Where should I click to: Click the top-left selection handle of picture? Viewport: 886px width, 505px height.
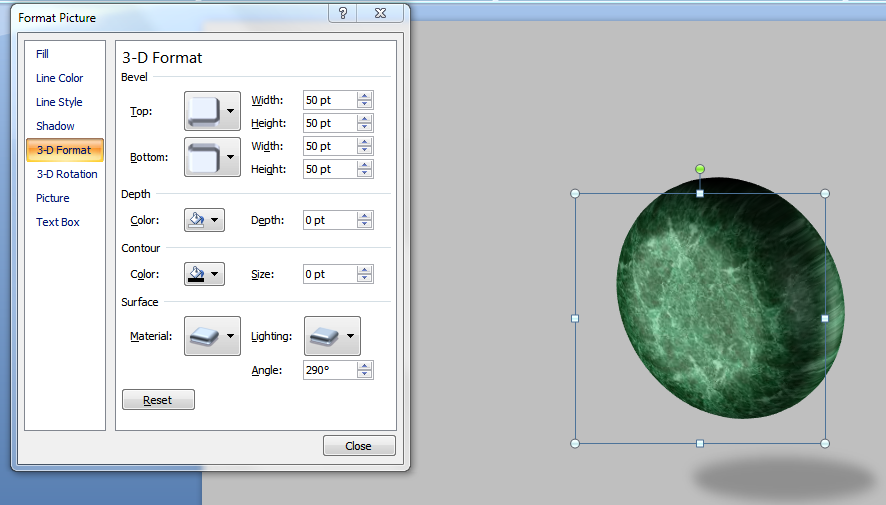575,194
